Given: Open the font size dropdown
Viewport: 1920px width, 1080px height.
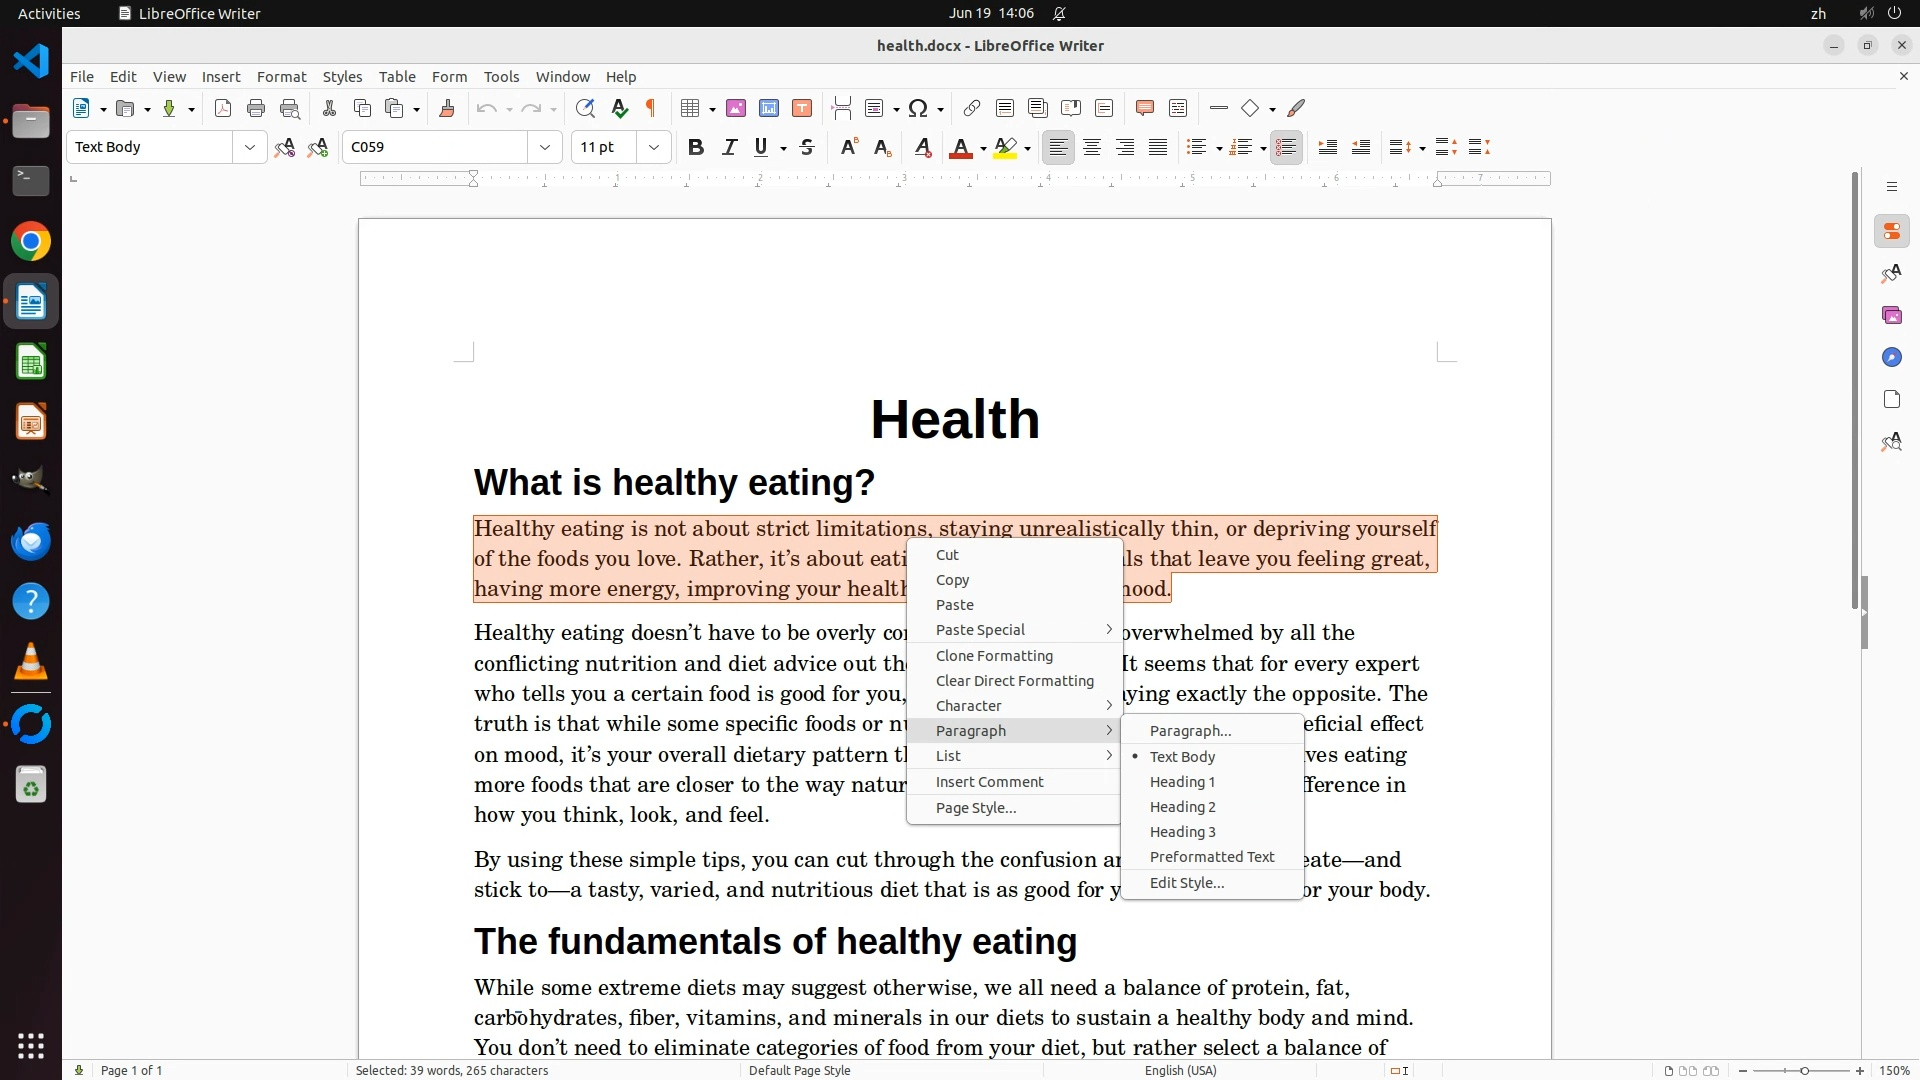Looking at the screenshot, I should tap(654, 148).
